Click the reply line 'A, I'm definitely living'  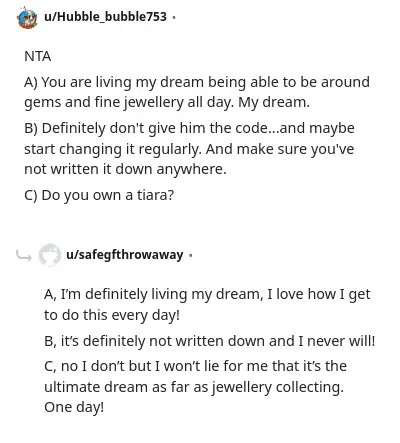[x=207, y=295]
